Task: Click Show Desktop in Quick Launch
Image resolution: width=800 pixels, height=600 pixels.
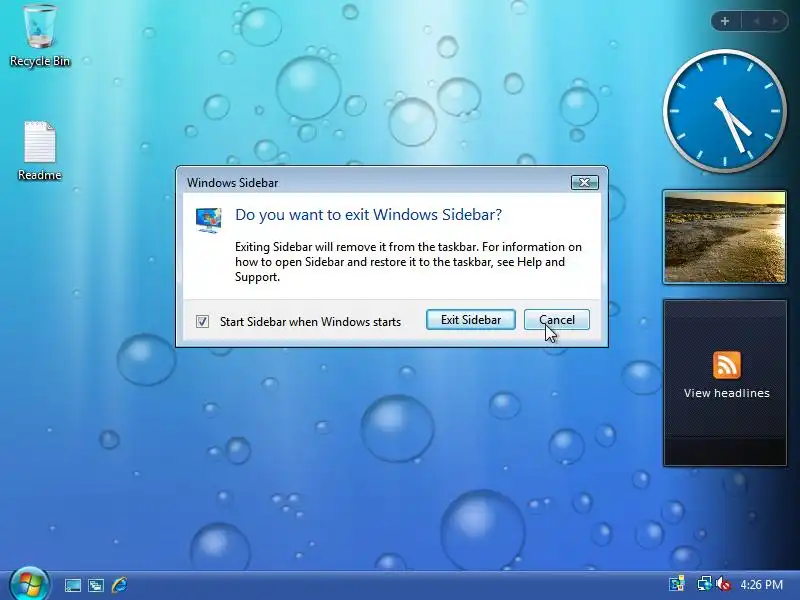Action: coord(72,585)
